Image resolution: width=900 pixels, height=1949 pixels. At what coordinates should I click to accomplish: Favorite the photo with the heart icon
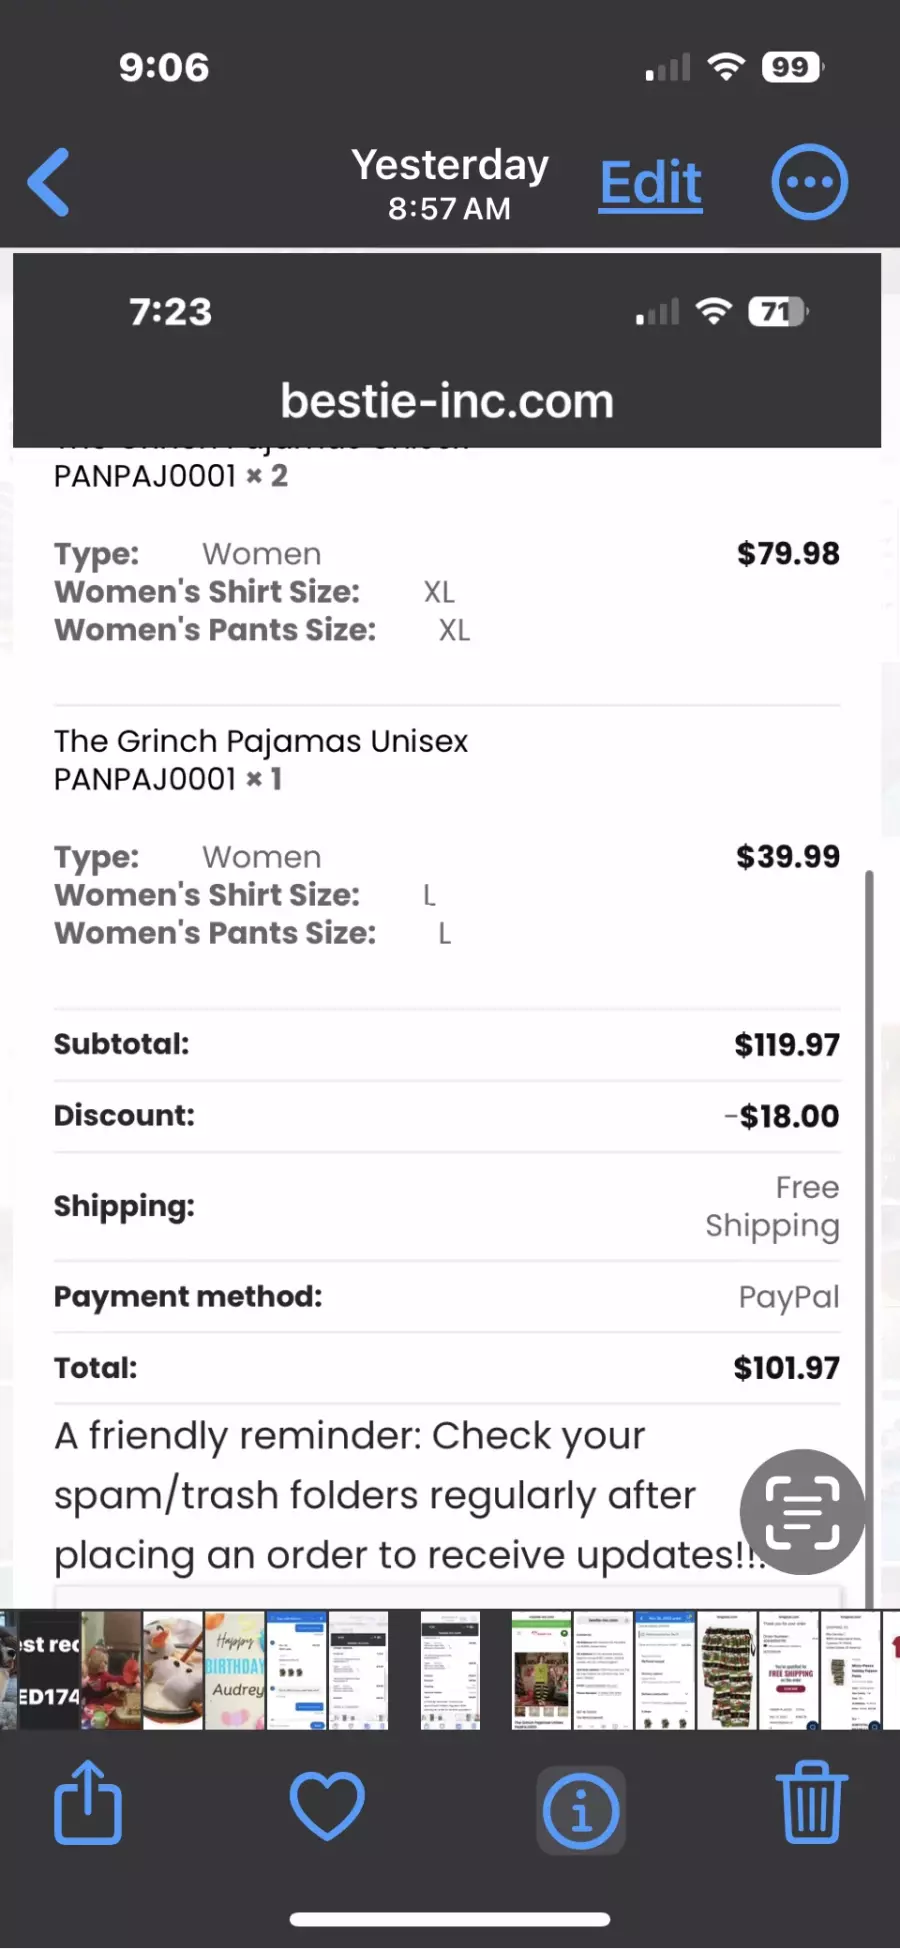click(x=327, y=1806)
